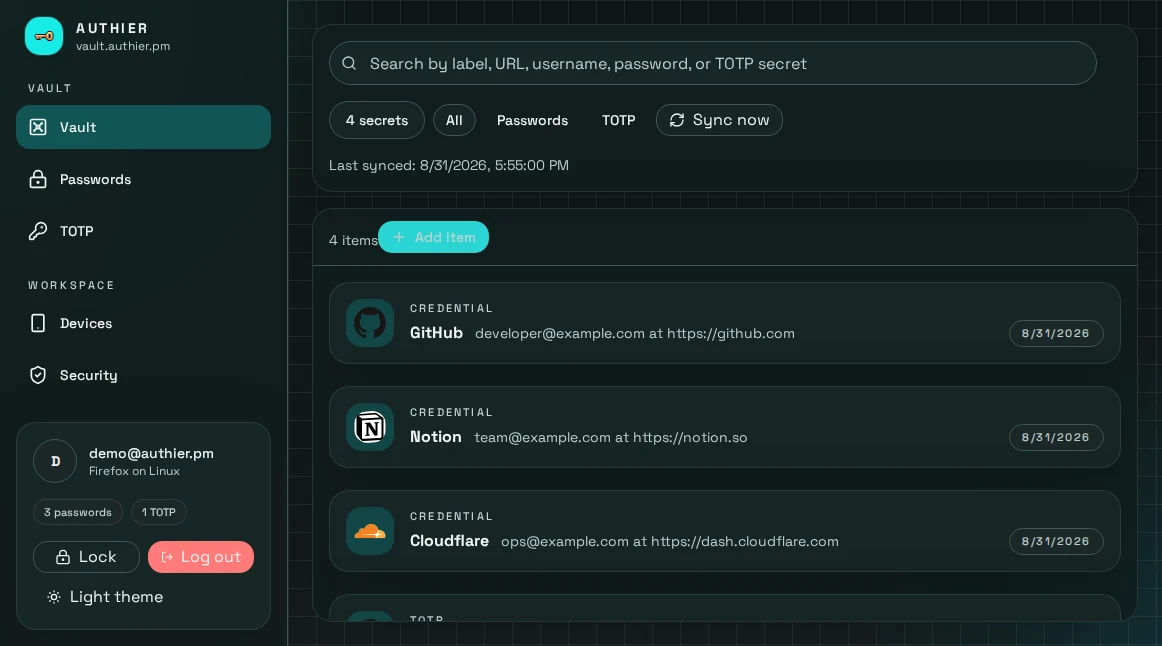1162x646 pixels.
Task: Switch to Light theme
Action: [x=104, y=596]
